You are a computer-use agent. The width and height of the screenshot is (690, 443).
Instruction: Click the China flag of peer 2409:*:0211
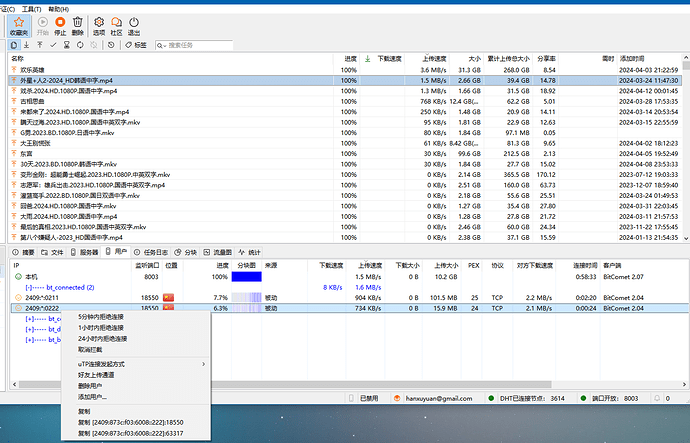(x=168, y=298)
